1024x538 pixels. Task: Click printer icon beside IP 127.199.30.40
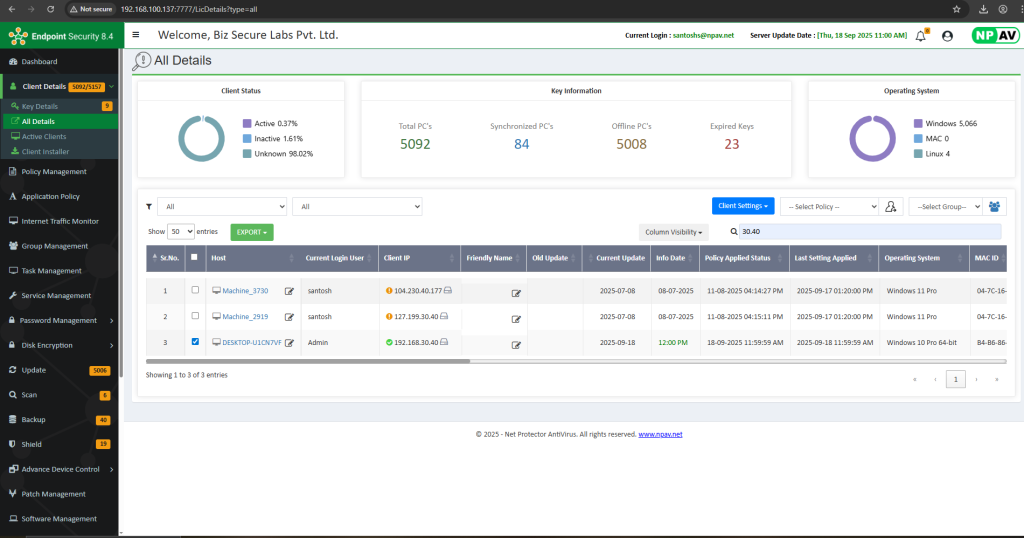[x=448, y=317]
